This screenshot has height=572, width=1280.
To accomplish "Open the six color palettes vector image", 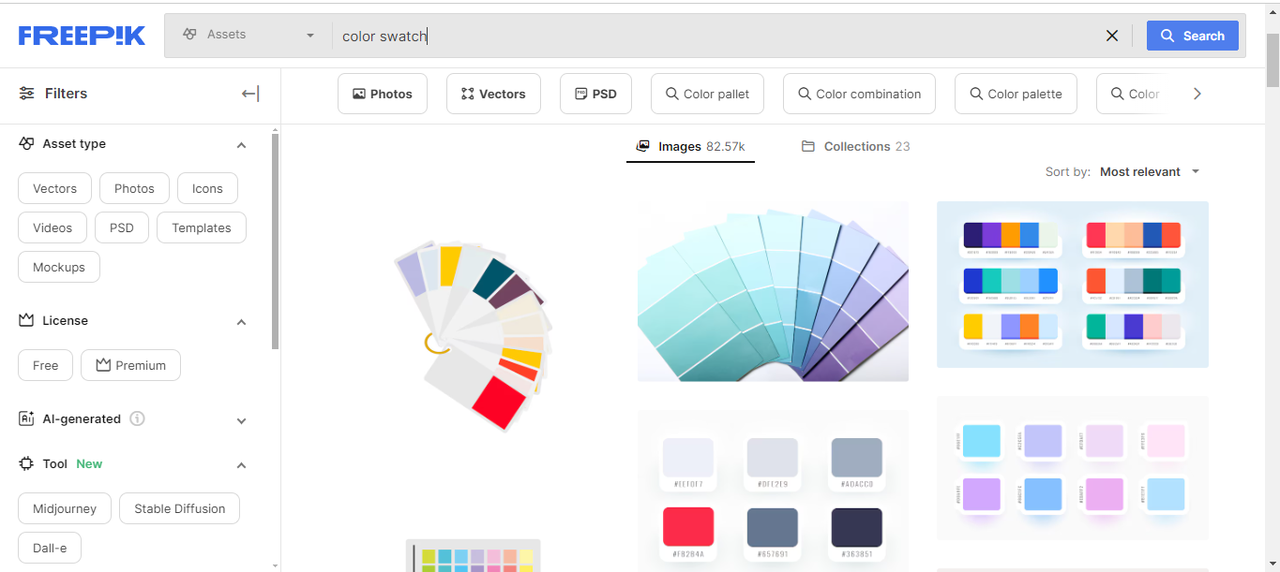I will (x=1073, y=285).
